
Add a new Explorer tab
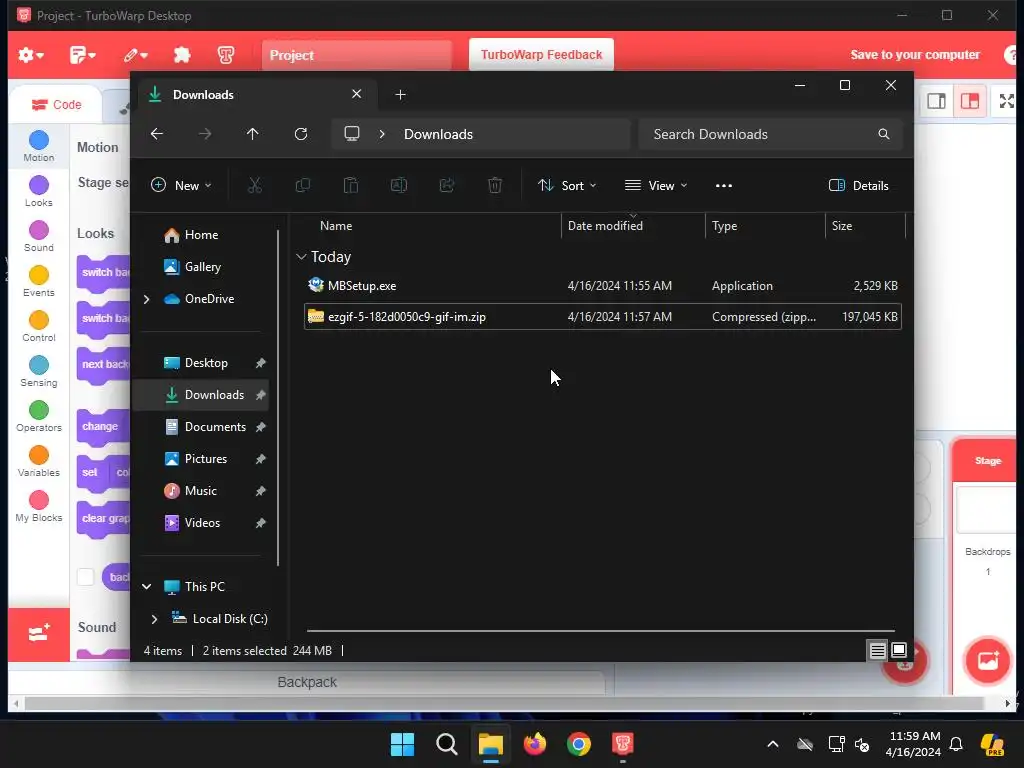pyautogui.click(x=400, y=95)
